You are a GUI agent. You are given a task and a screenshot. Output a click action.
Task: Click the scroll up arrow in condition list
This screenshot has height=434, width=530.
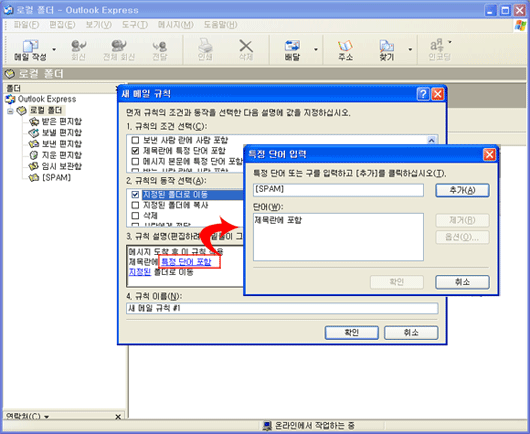pos(431,140)
